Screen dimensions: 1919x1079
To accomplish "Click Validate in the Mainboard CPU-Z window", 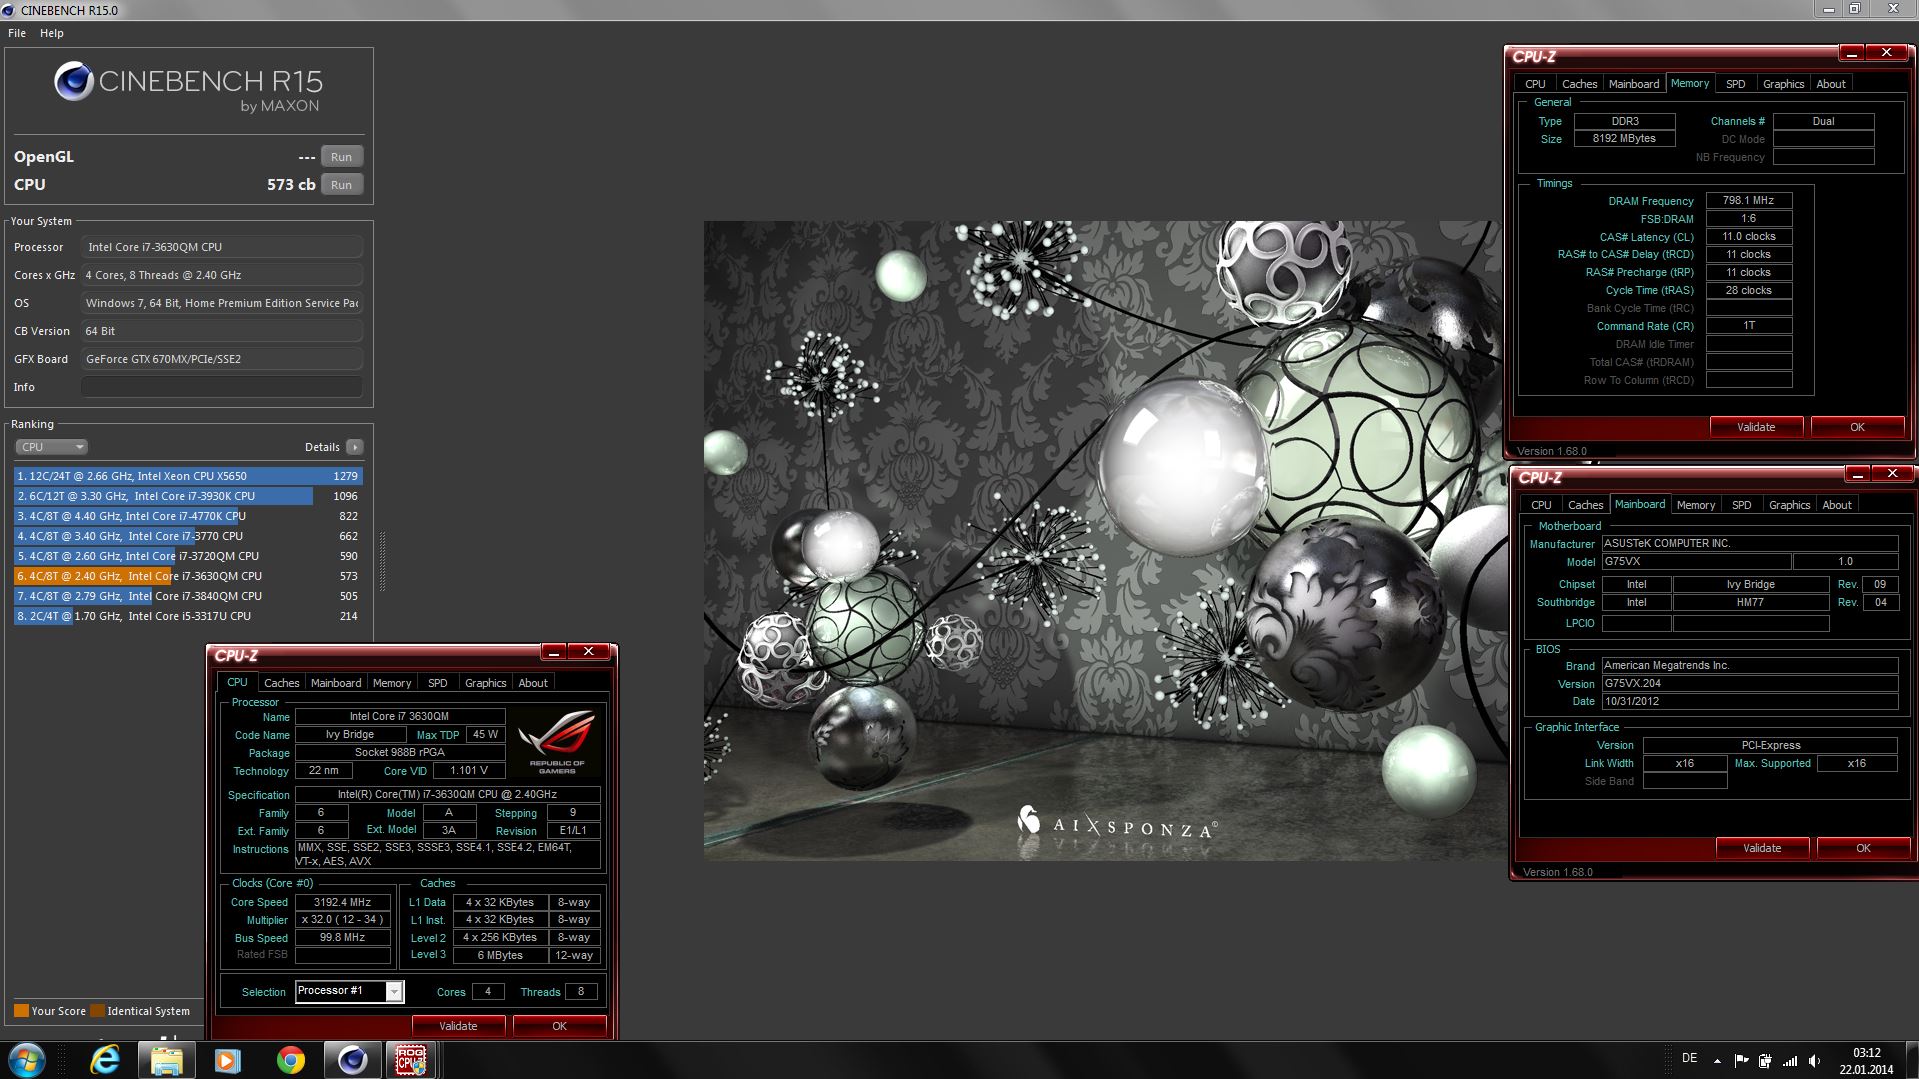I will coord(1762,848).
